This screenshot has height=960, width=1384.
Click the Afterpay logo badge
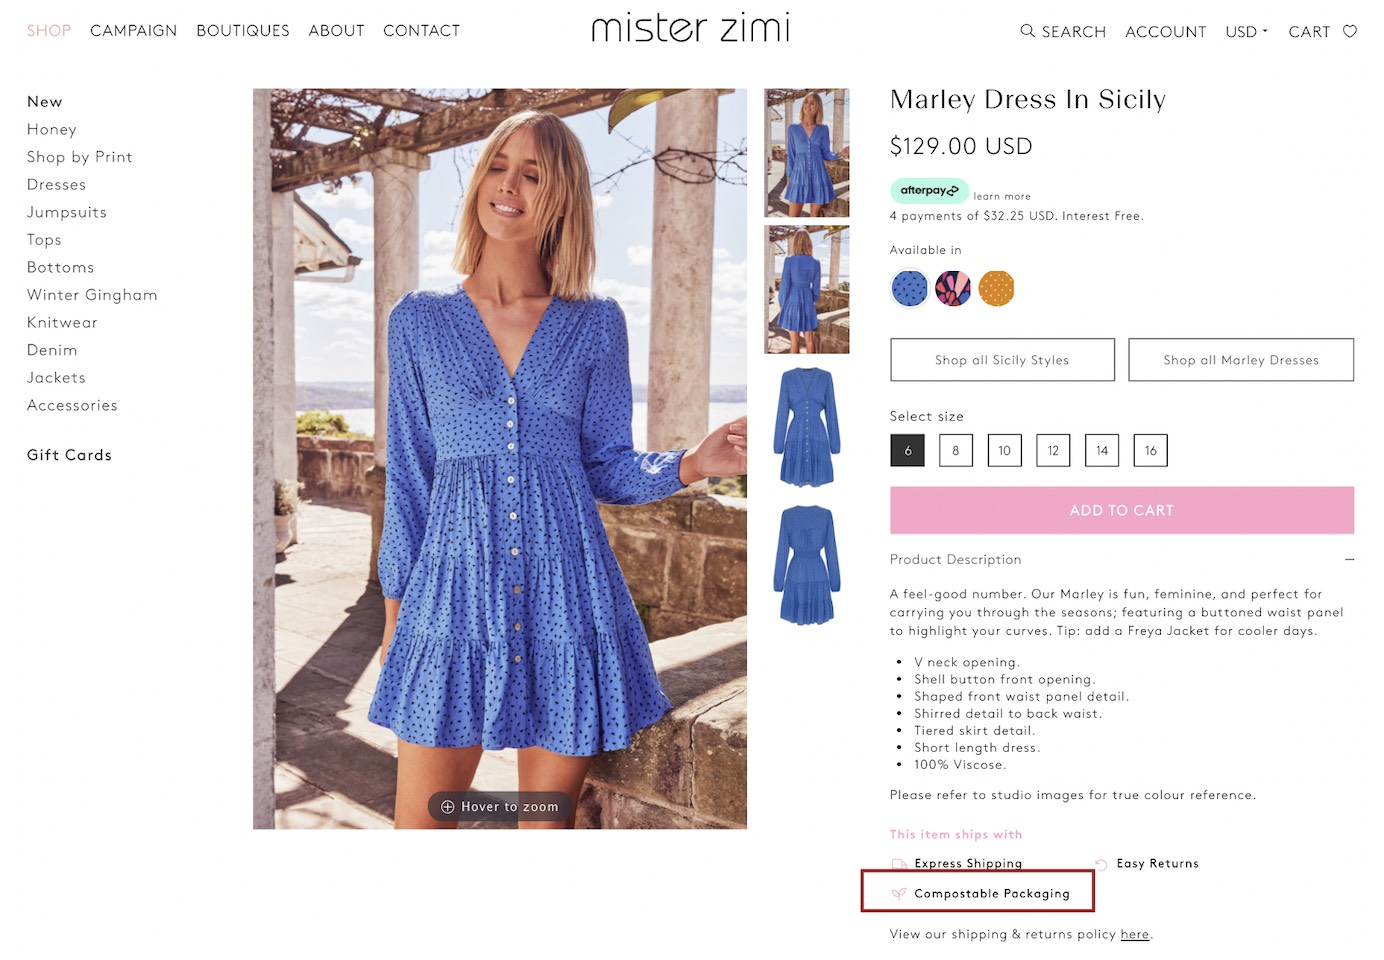click(929, 190)
